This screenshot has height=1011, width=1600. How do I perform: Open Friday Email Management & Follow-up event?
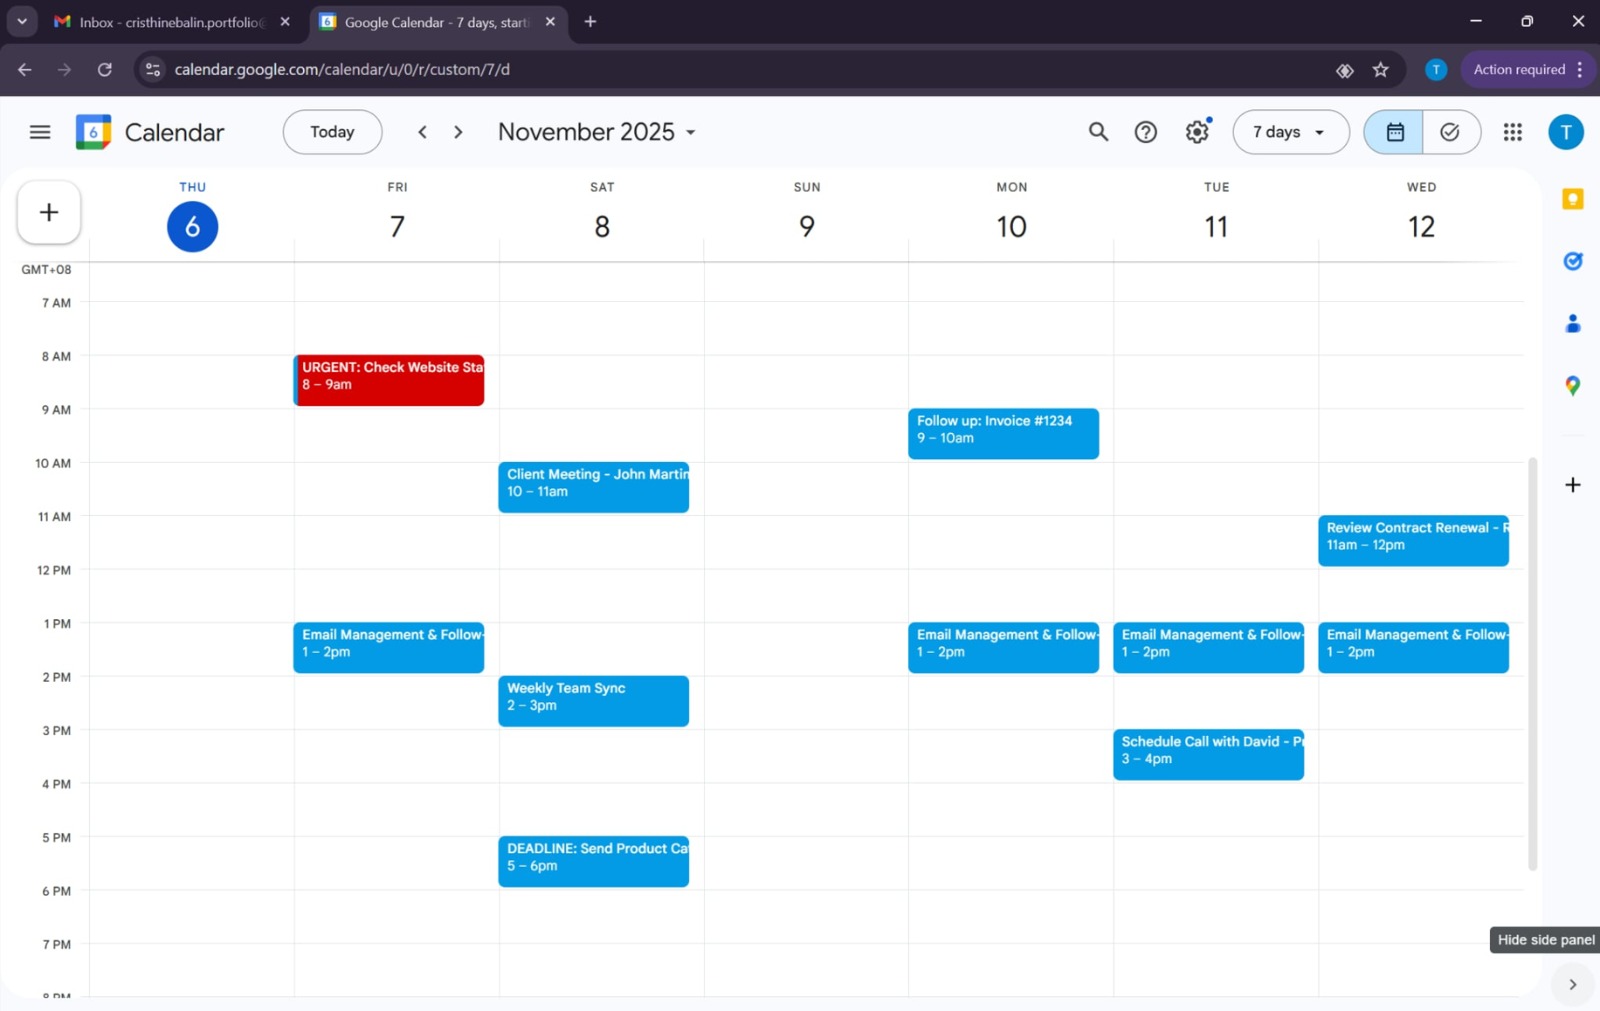tap(389, 648)
